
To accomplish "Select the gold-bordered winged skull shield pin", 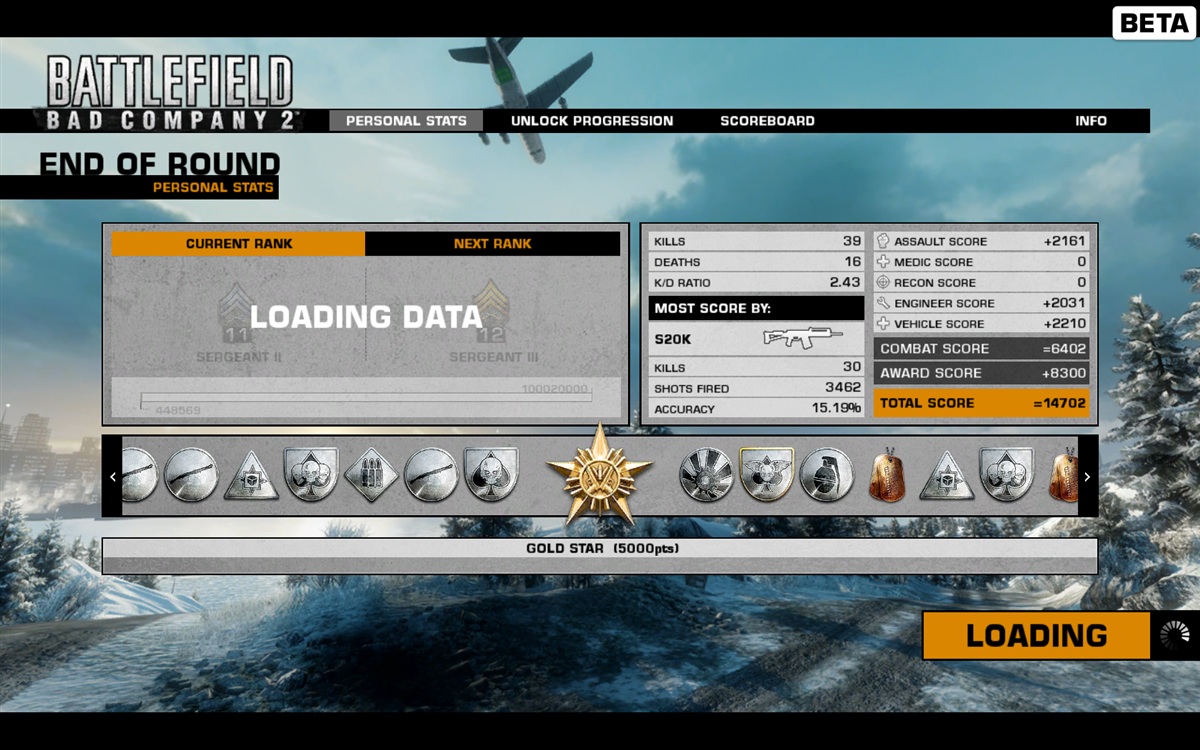I will (767, 475).
